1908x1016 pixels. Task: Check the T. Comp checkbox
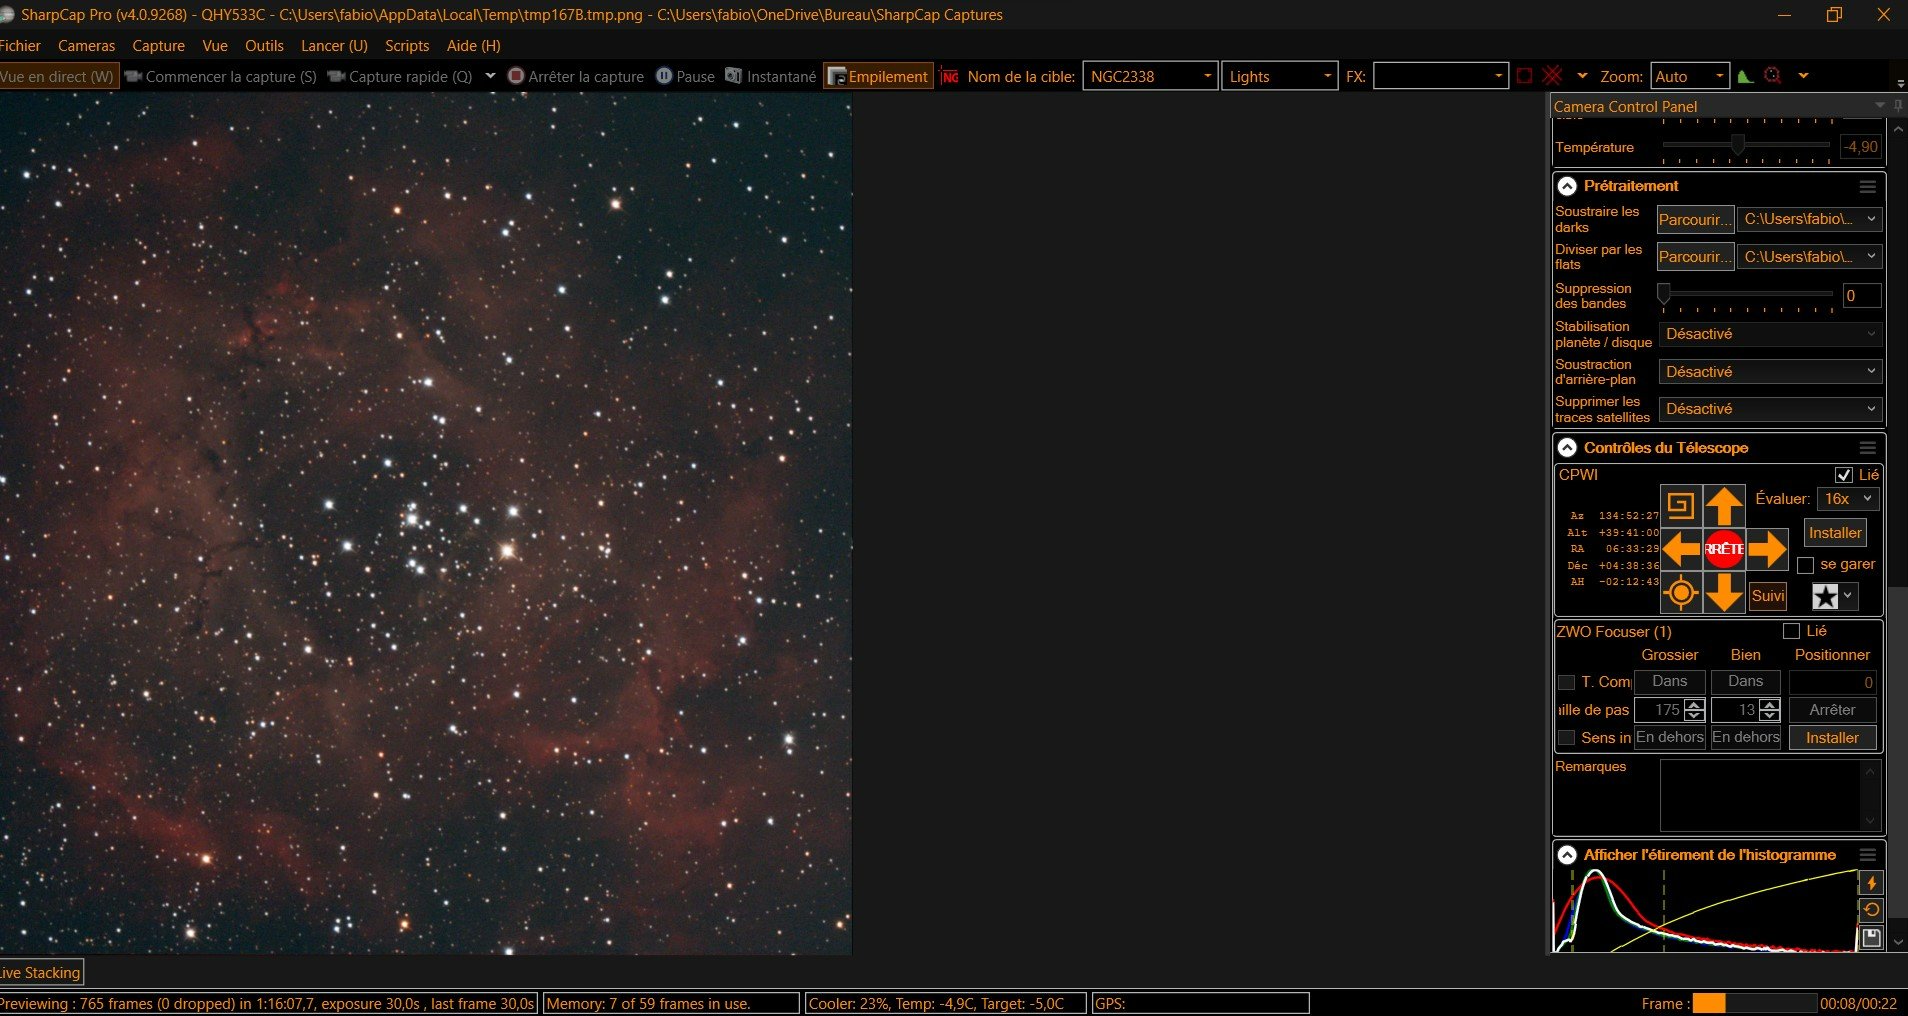click(x=1567, y=682)
